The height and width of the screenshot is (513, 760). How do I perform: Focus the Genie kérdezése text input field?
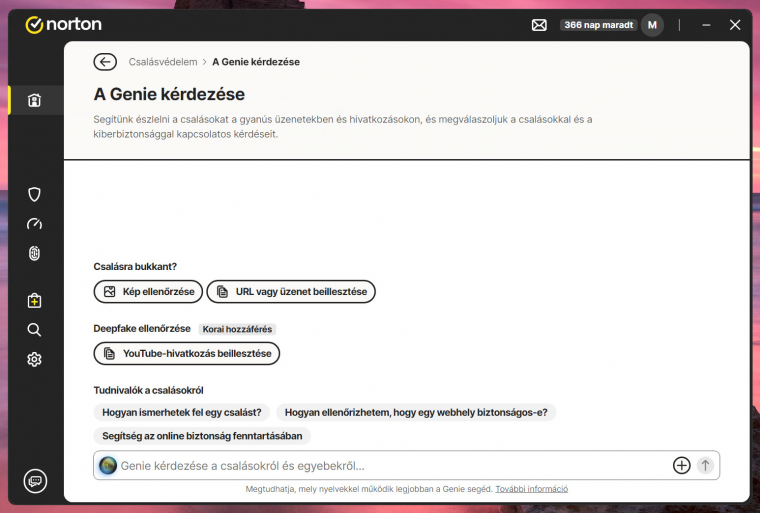click(390, 465)
